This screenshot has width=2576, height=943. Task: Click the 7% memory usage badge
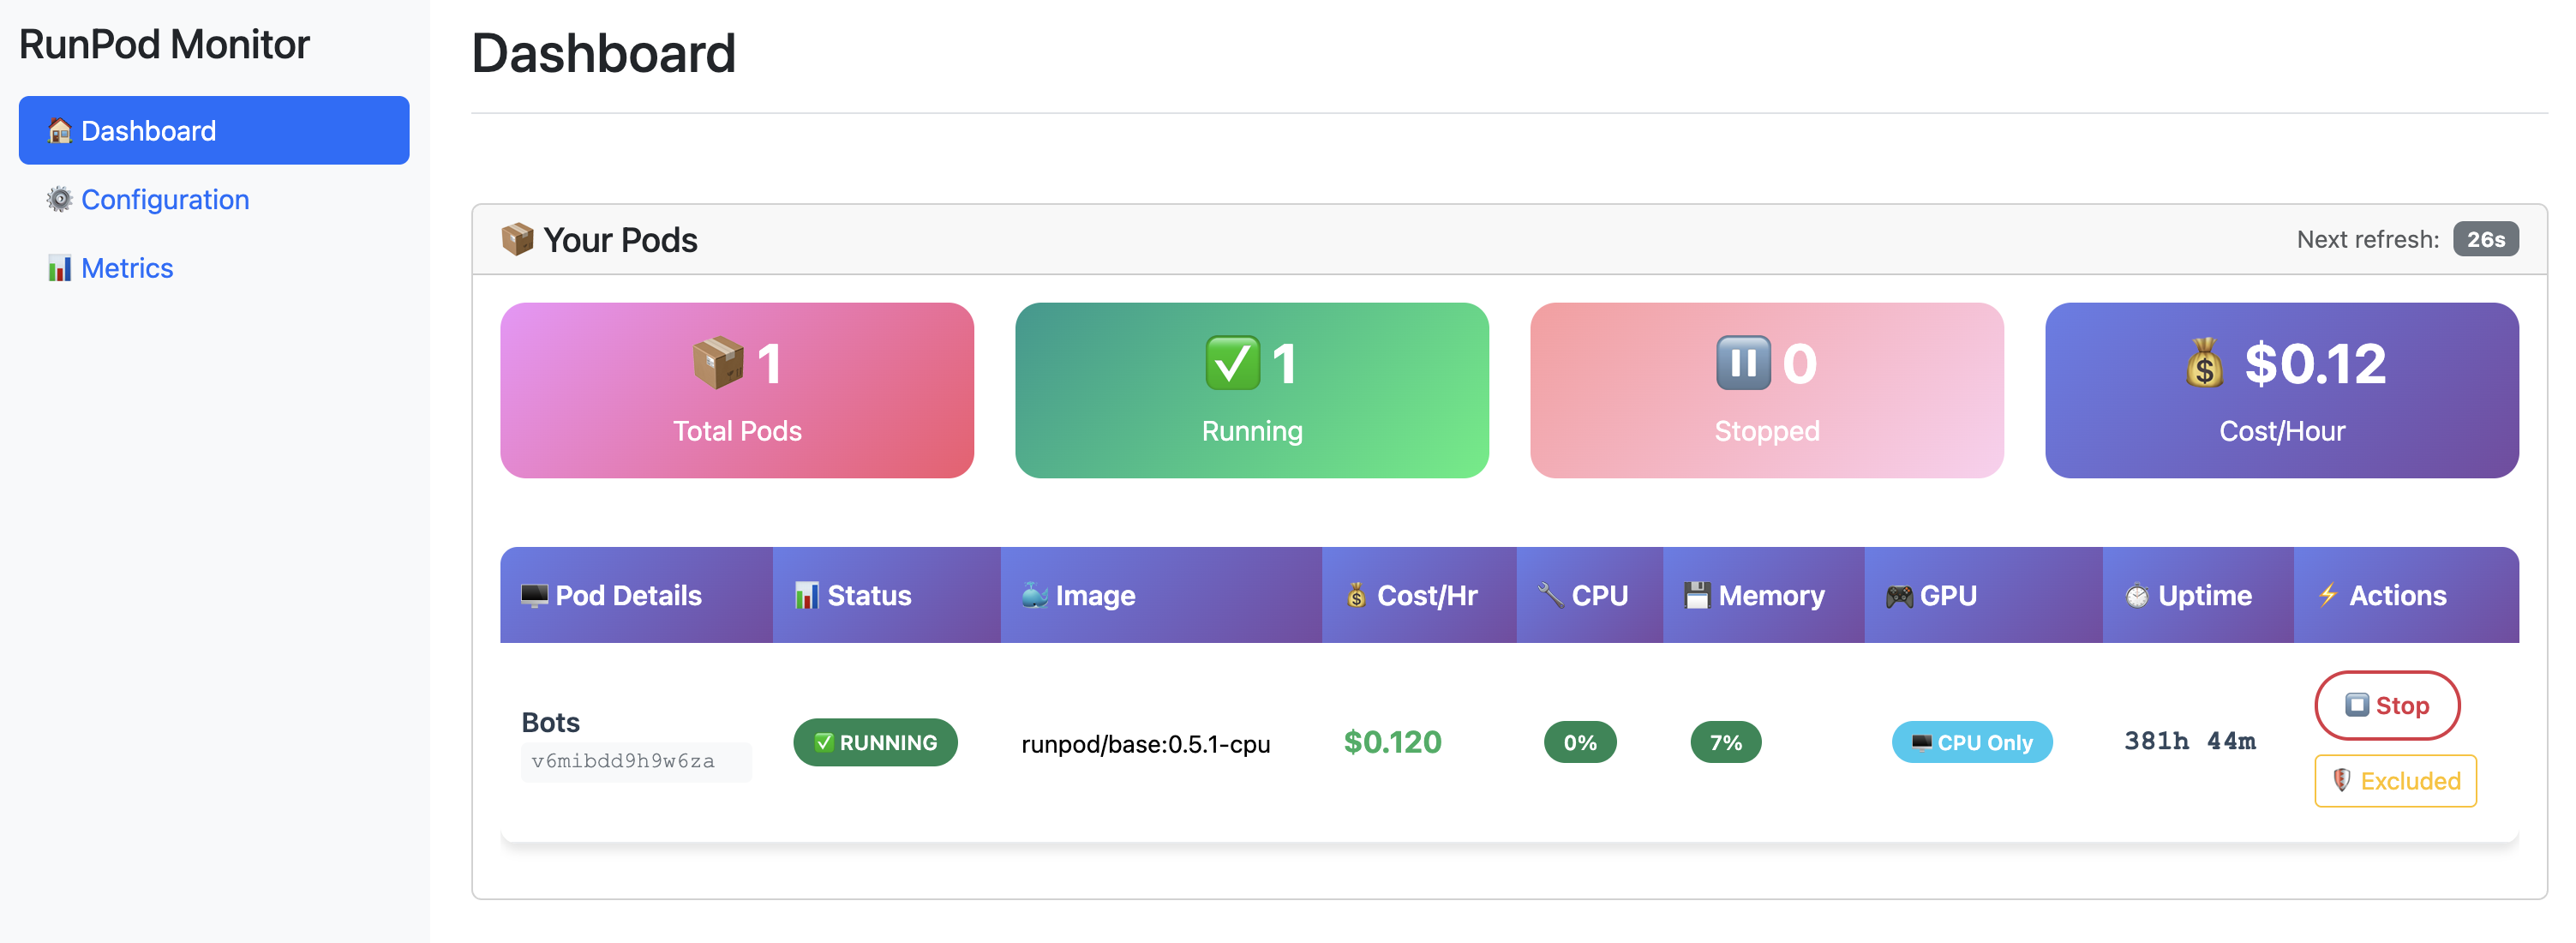[1725, 743]
